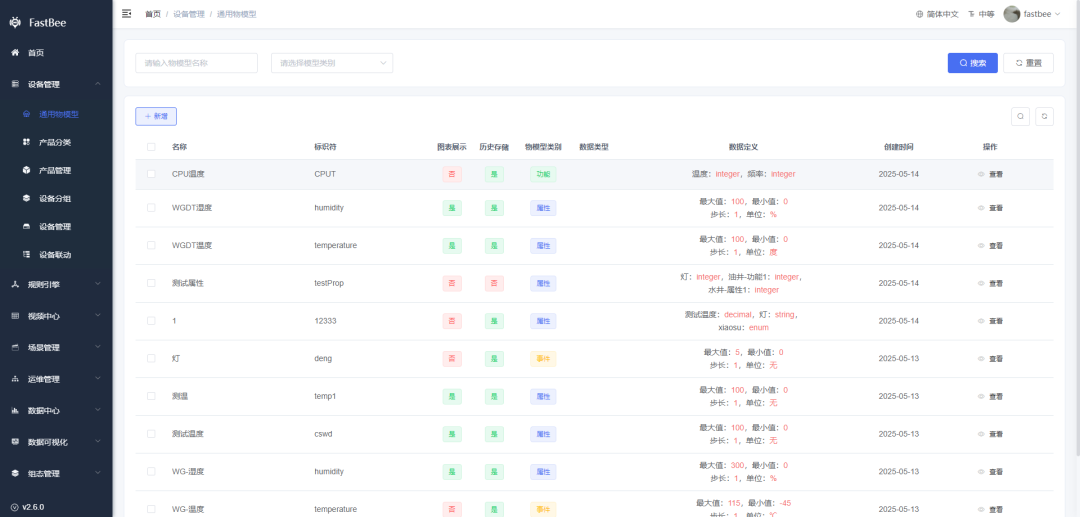Collapse sidebar using hamburger icon

127,14
